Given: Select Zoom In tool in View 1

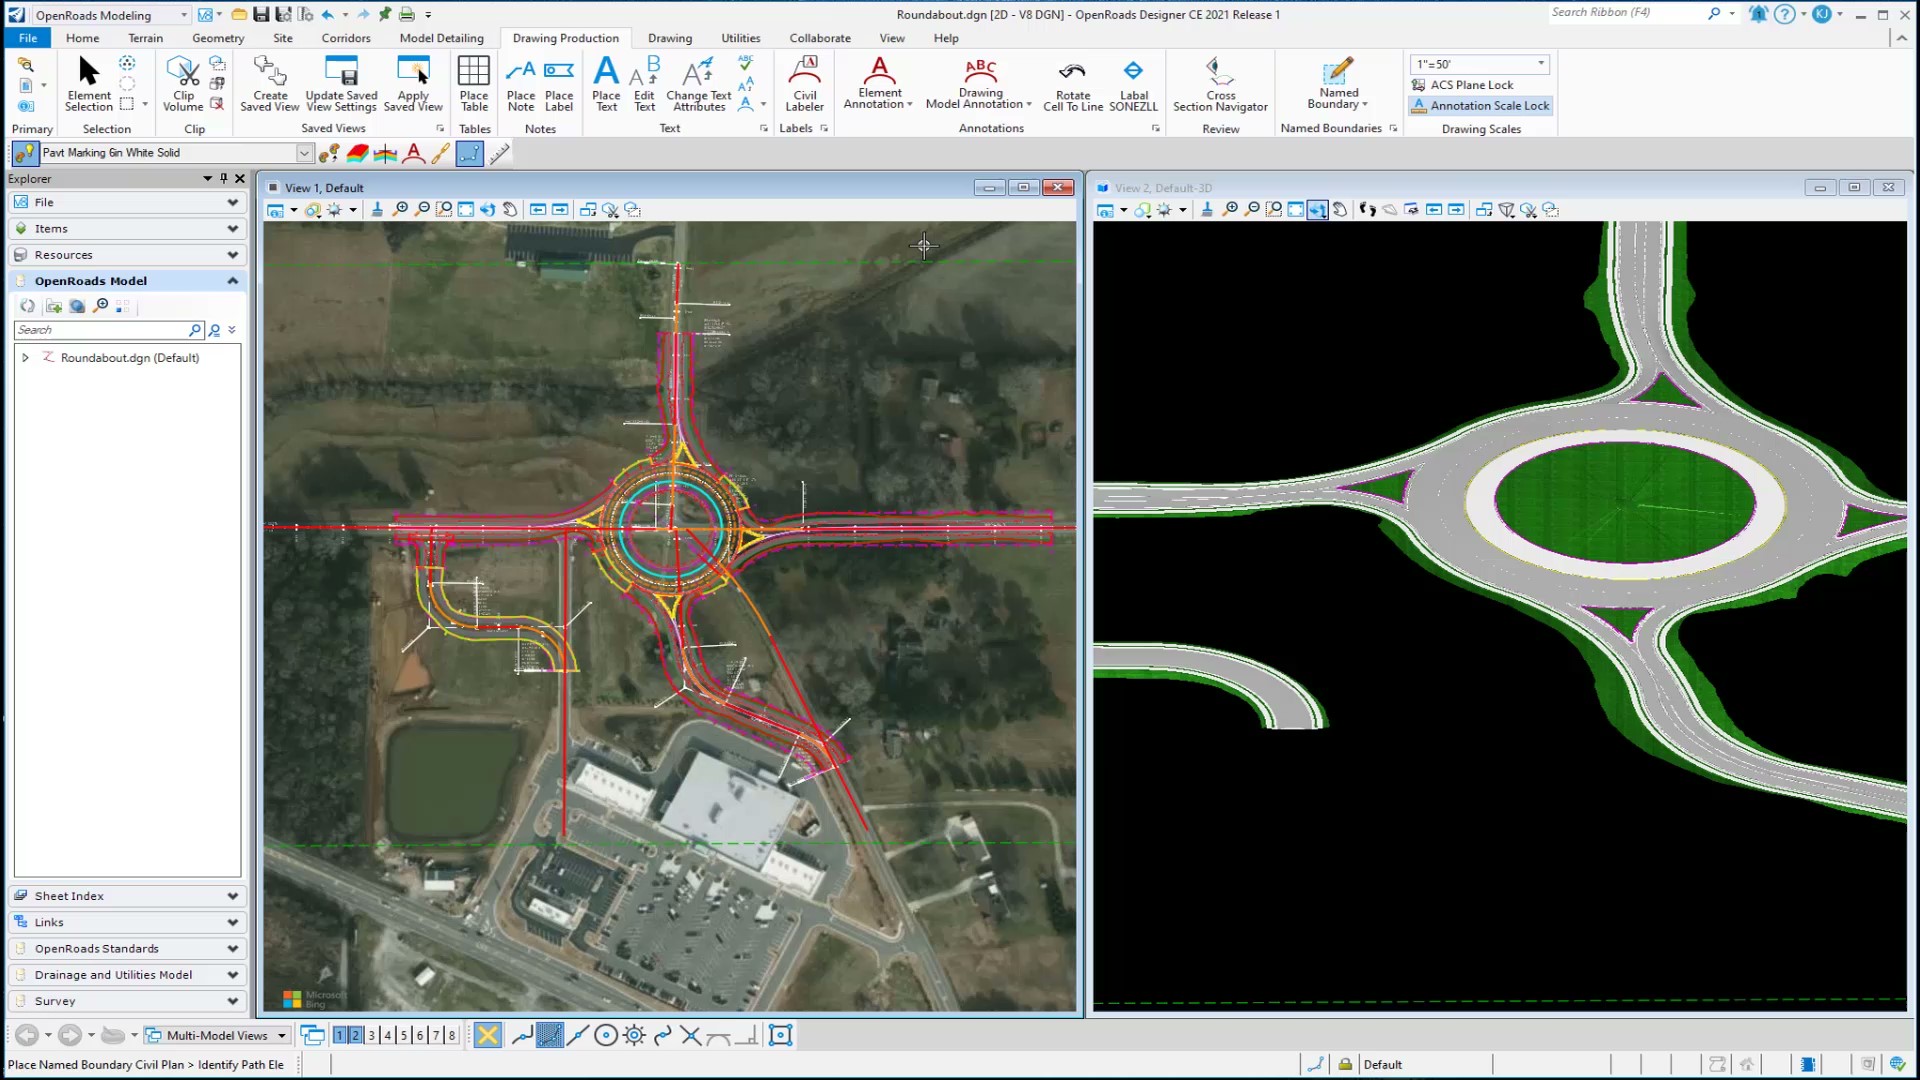Looking at the screenshot, I should 401,209.
